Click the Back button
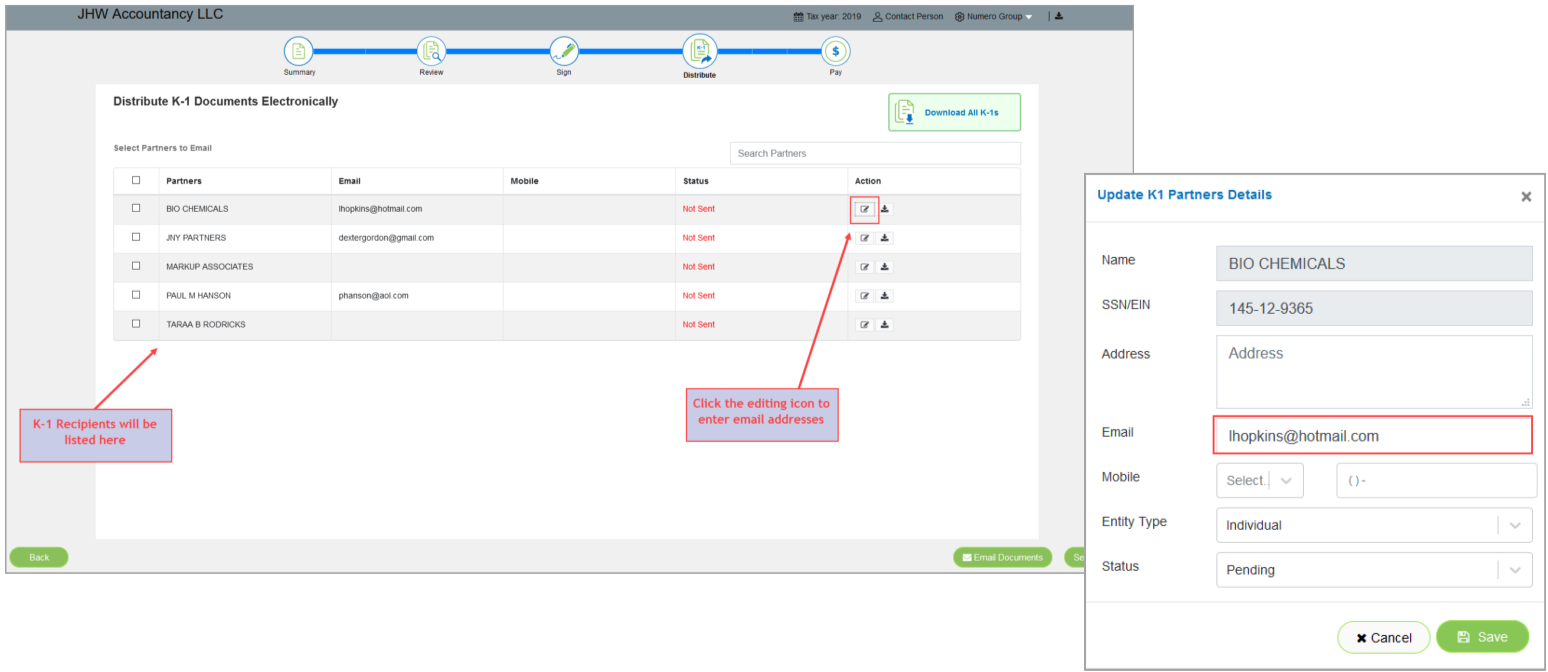Image resolution: width=1548 pixels, height=672 pixels. (x=39, y=557)
